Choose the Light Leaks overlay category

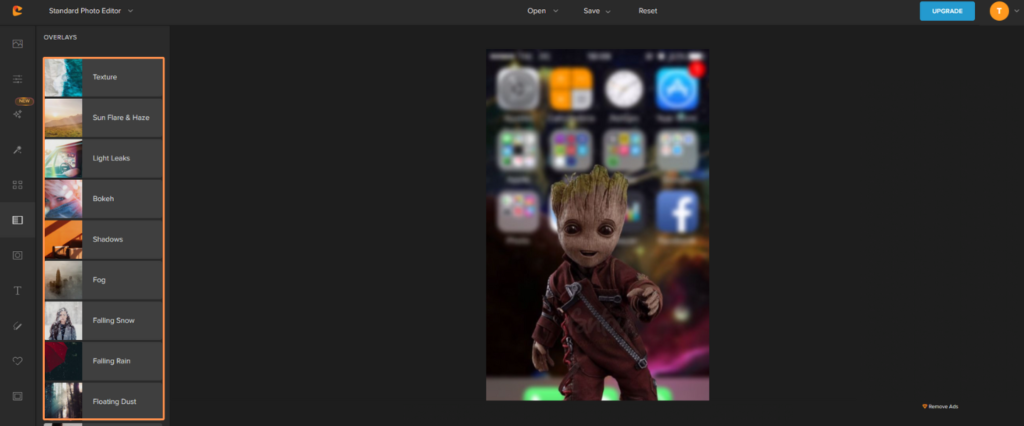[103, 158]
